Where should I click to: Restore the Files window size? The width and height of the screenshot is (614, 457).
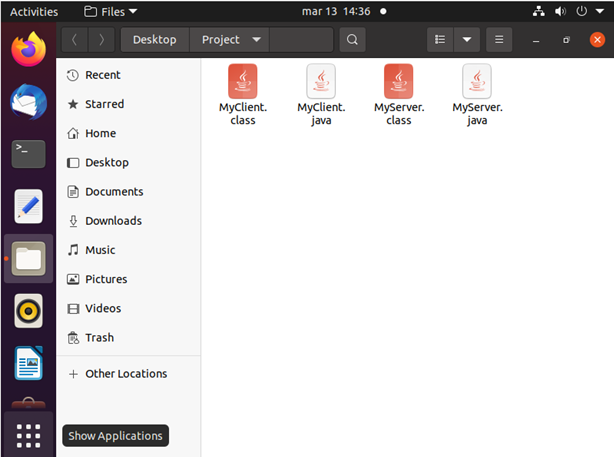pos(566,40)
